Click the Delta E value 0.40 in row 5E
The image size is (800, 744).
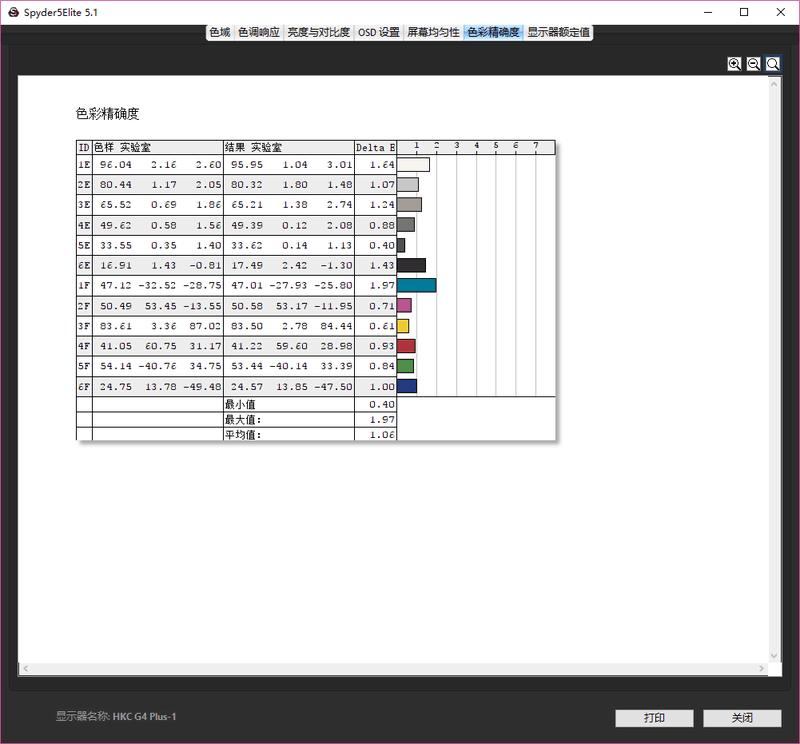382,245
